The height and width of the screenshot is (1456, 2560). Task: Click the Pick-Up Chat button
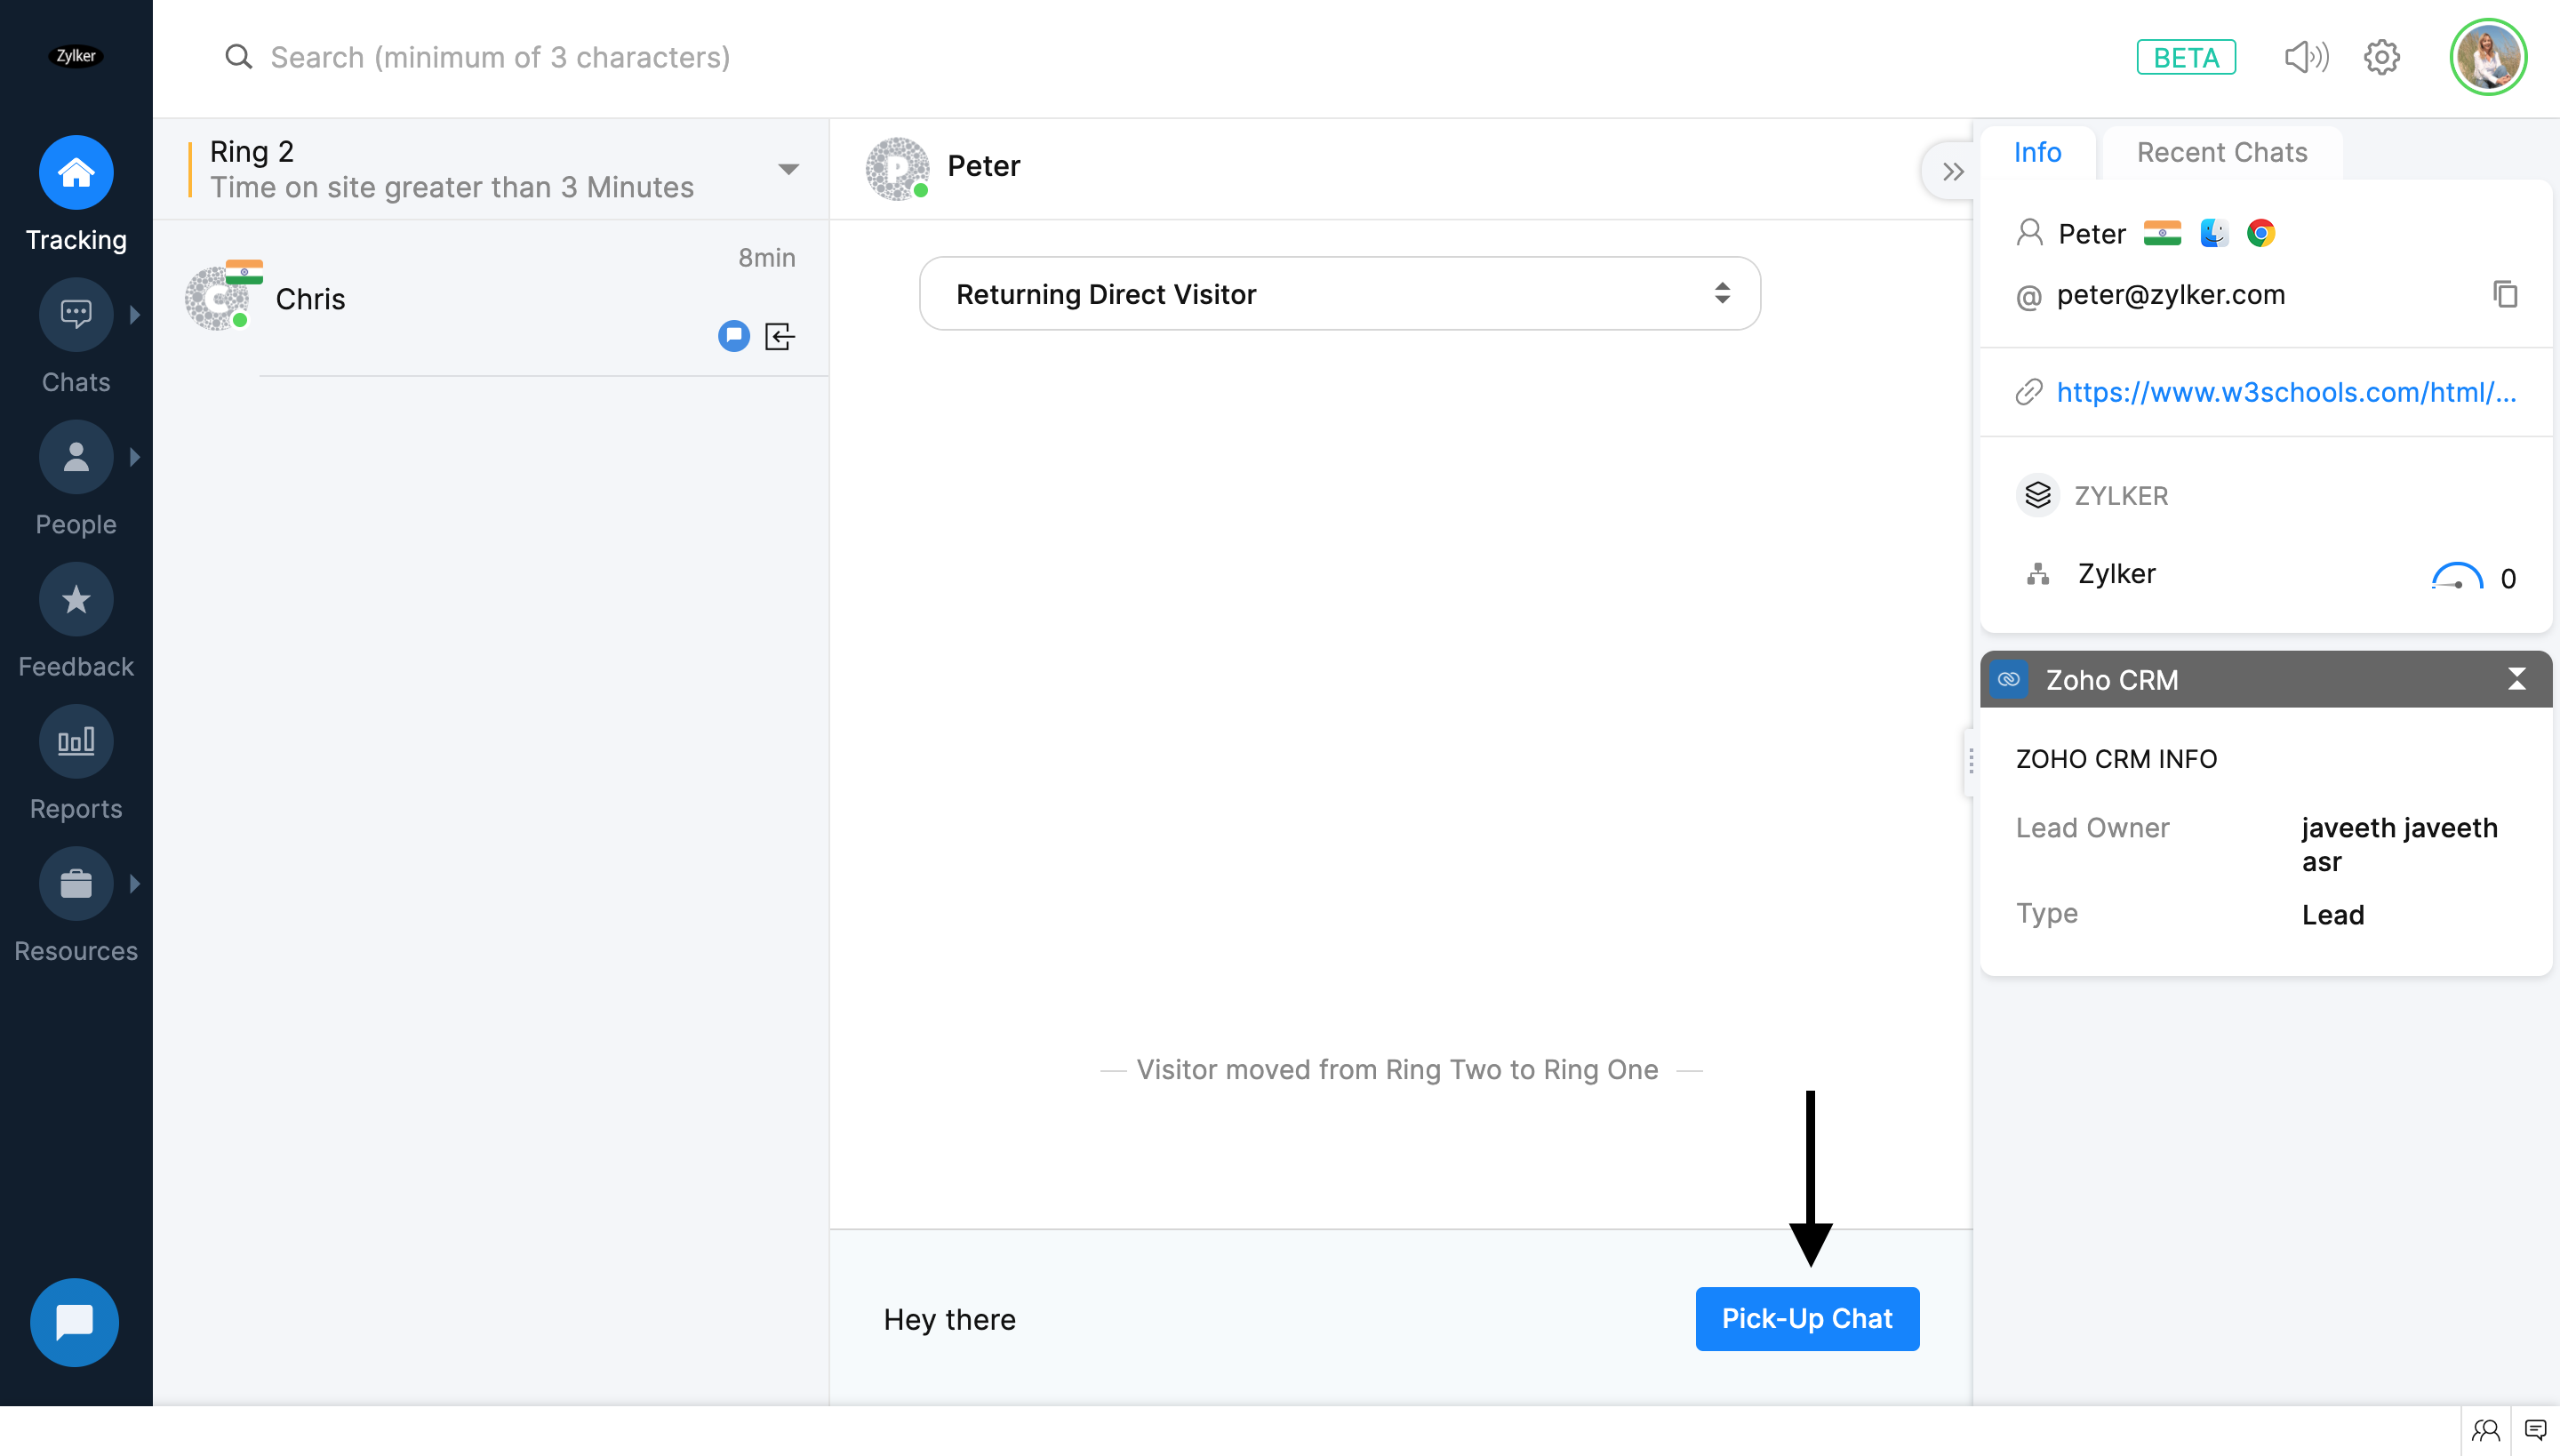(x=1806, y=1318)
